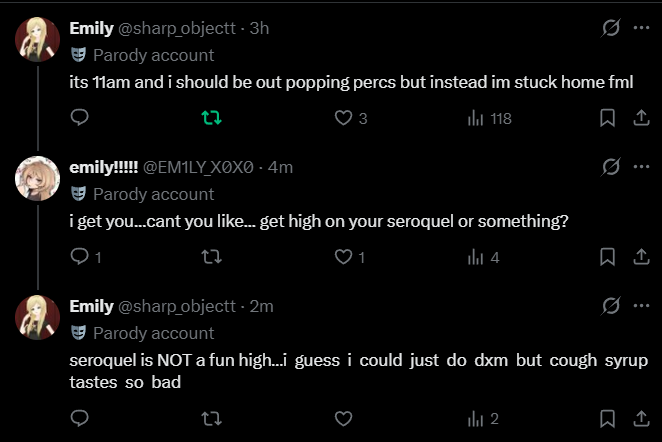Screen dimensions: 662x442
Task: View analytics showing 118 views
Action: [x=489, y=118]
